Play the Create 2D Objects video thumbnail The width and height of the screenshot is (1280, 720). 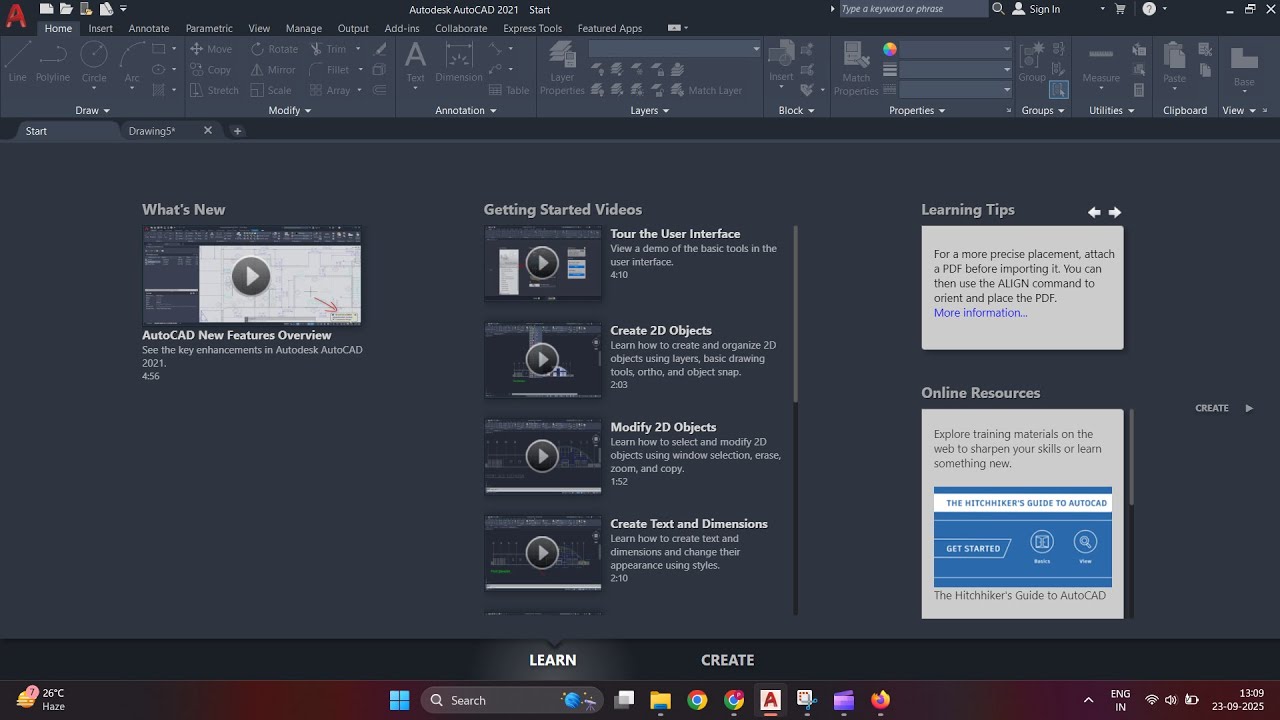(543, 359)
